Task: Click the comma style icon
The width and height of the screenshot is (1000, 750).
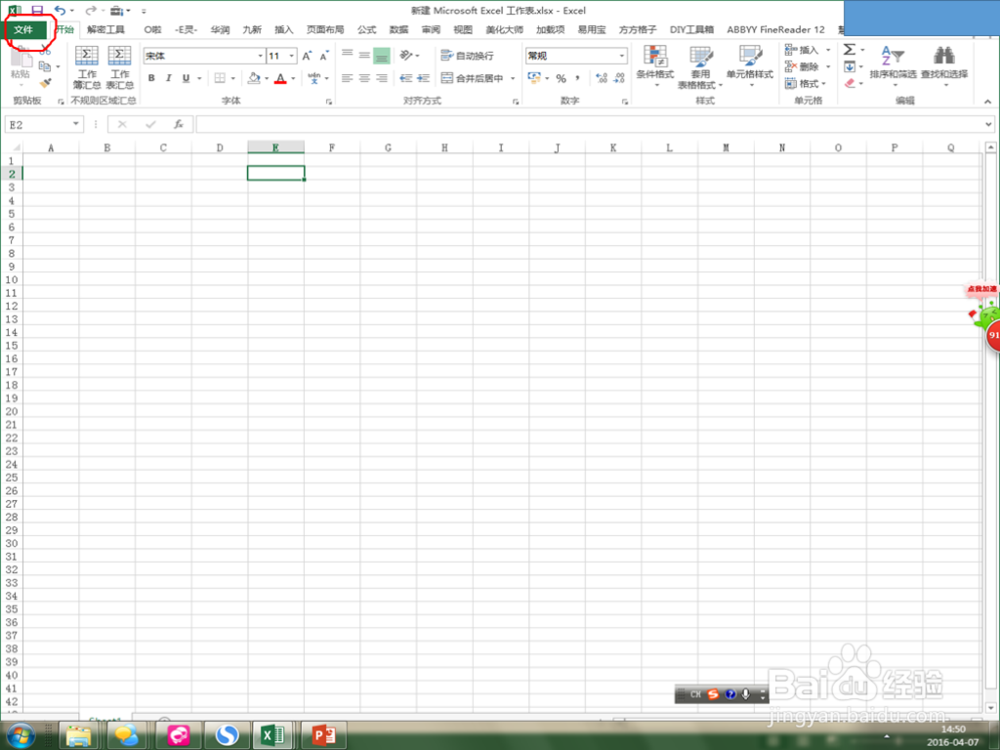Action: click(578, 78)
